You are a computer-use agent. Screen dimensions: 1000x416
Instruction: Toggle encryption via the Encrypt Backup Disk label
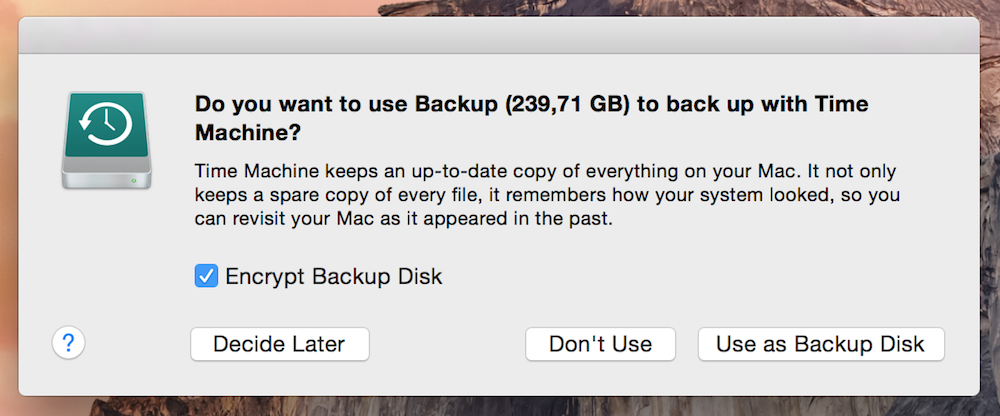point(334,276)
